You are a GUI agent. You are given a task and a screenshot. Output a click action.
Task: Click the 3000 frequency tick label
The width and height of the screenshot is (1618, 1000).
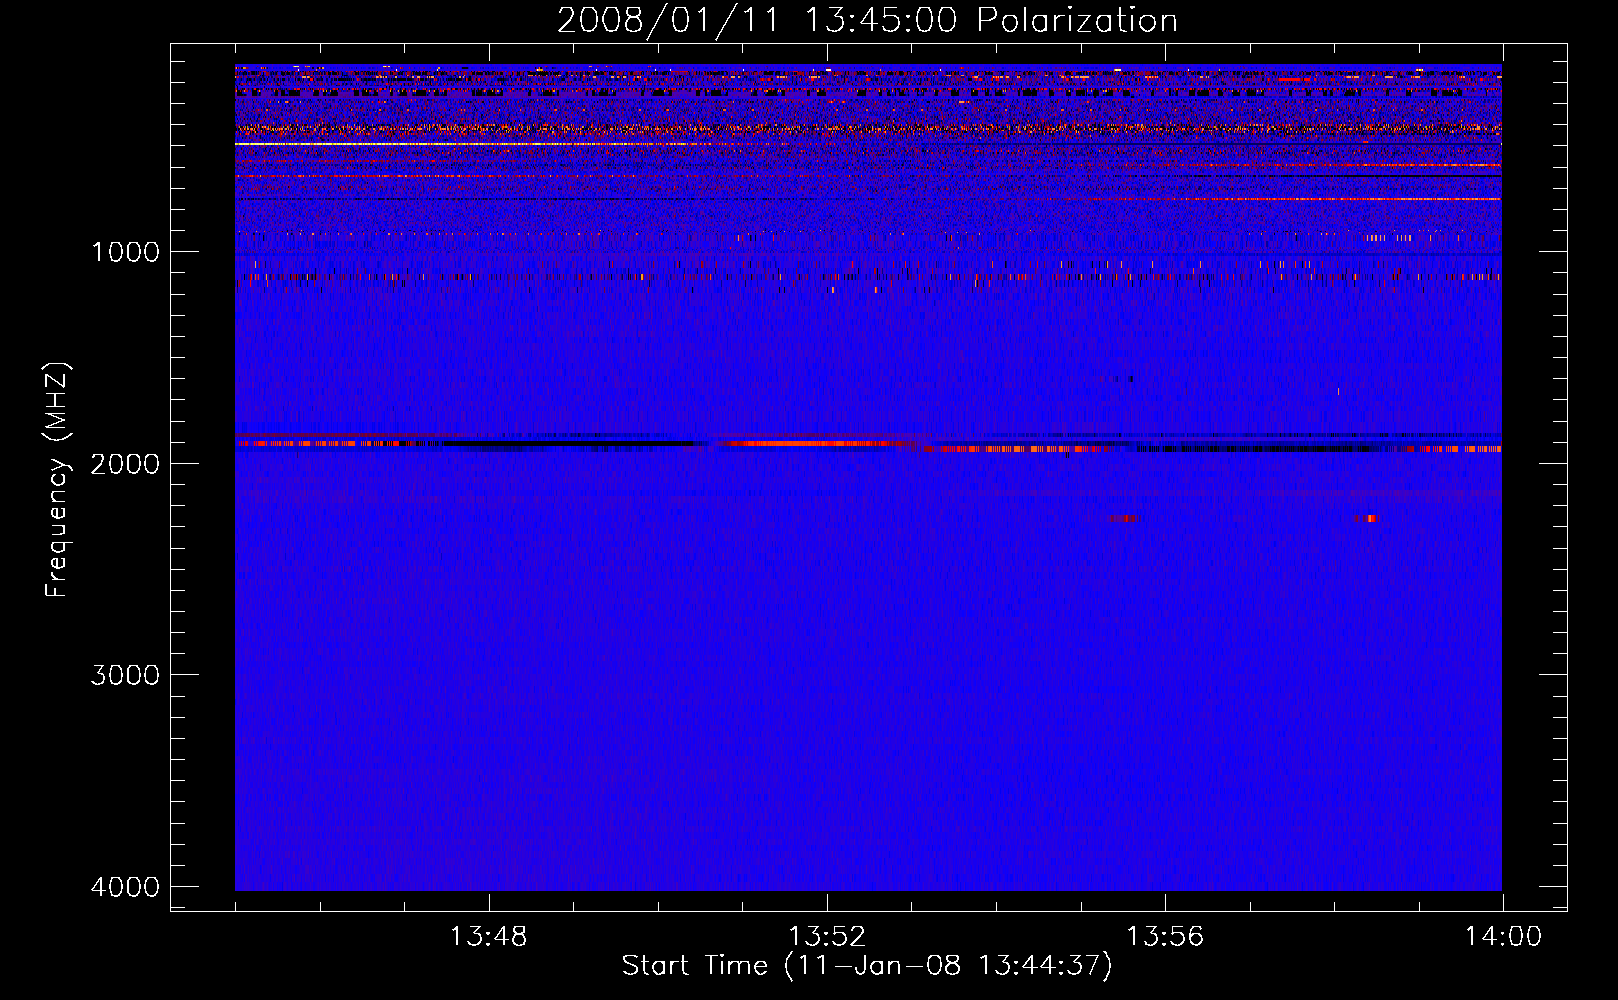point(126,675)
